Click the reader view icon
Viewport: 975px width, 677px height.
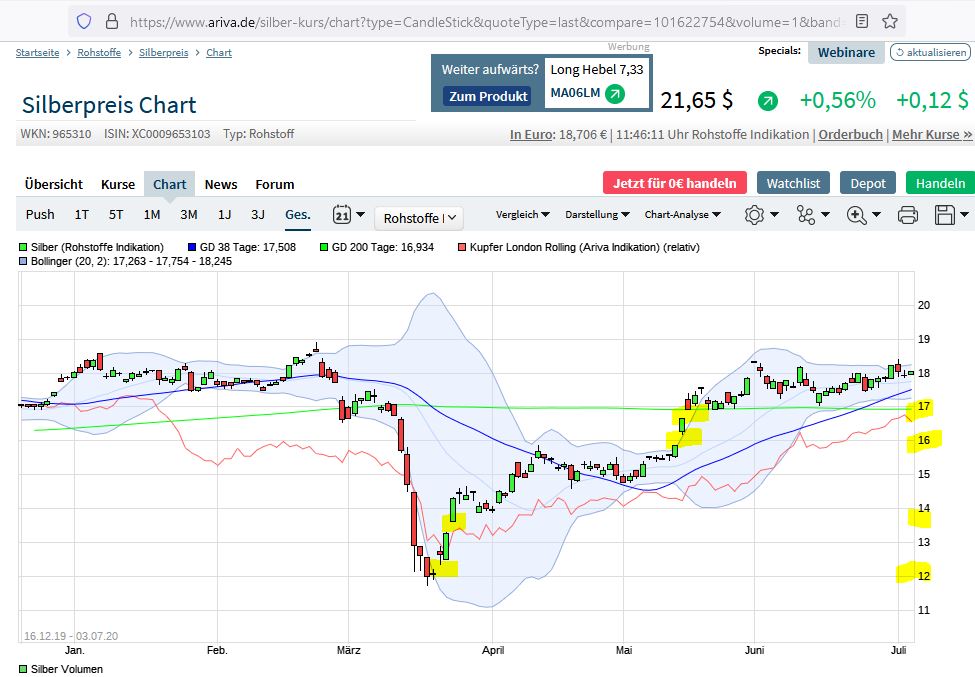(862, 21)
